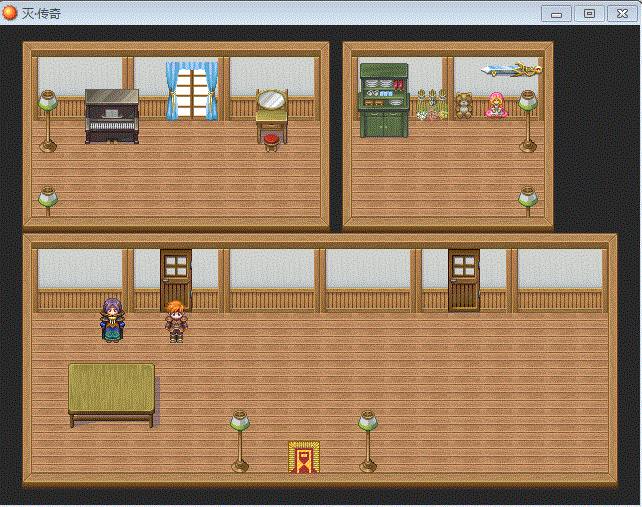Screen dimensions: 642x507
Task: Click the upright piano in the bedroom
Action: [112, 116]
